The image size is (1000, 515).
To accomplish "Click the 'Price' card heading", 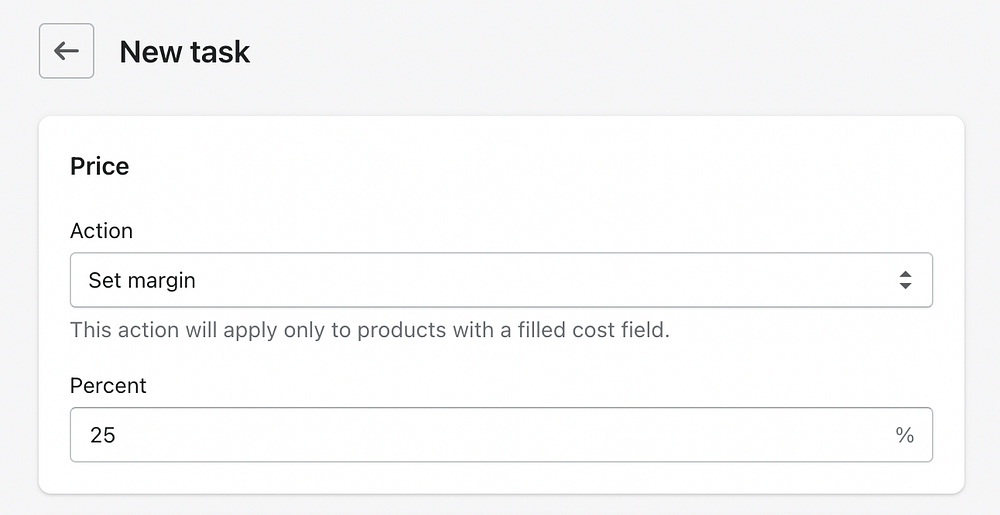I will pyautogui.click(x=99, y=166).
